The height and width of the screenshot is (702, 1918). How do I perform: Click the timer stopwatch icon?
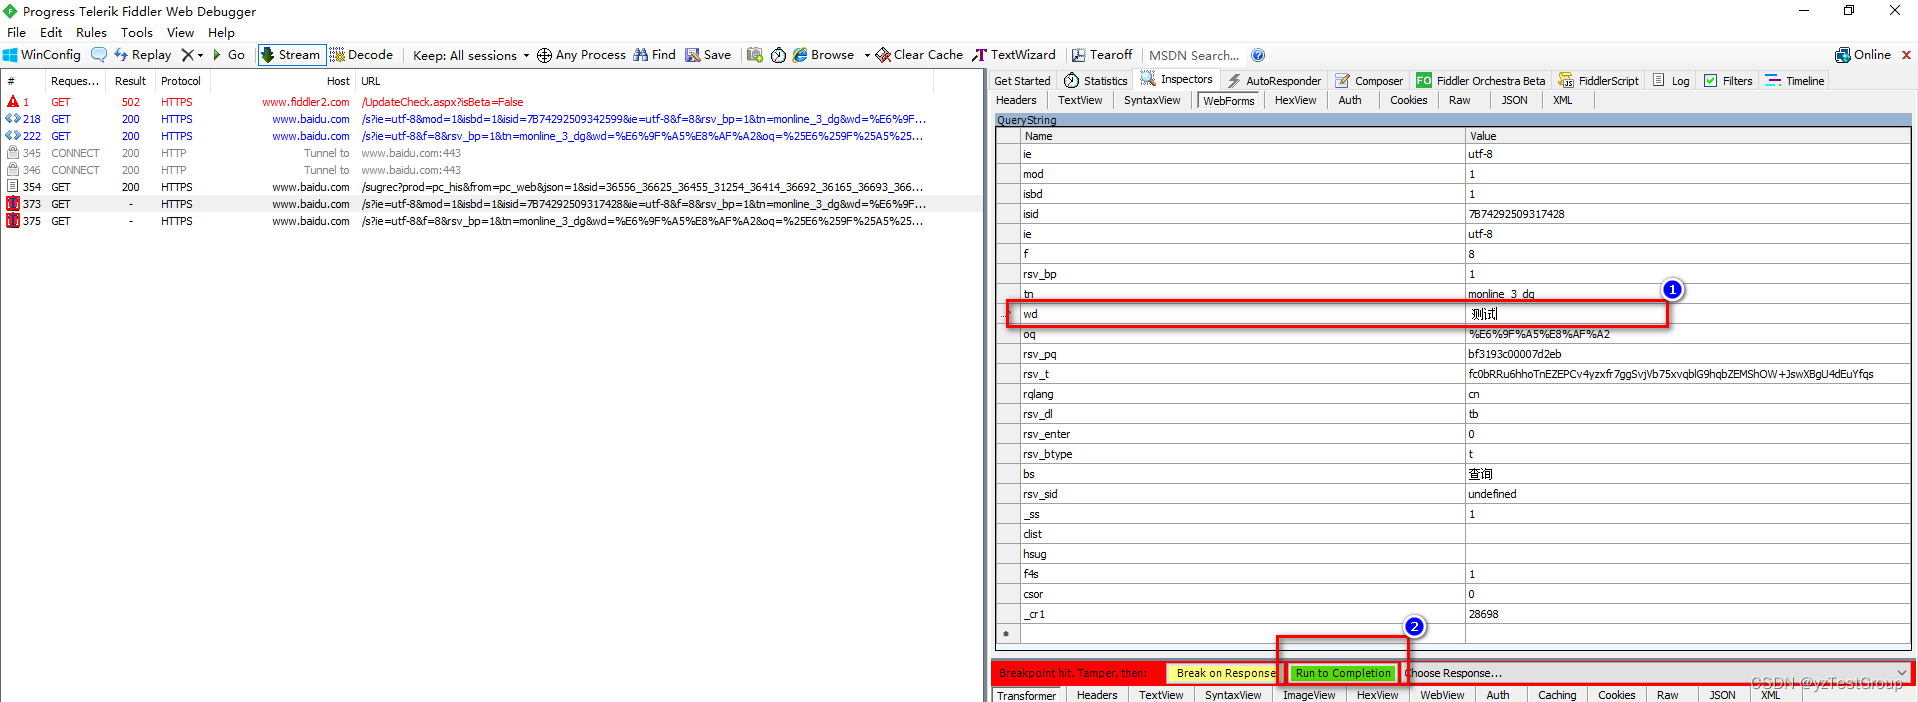tap(778, 55)
